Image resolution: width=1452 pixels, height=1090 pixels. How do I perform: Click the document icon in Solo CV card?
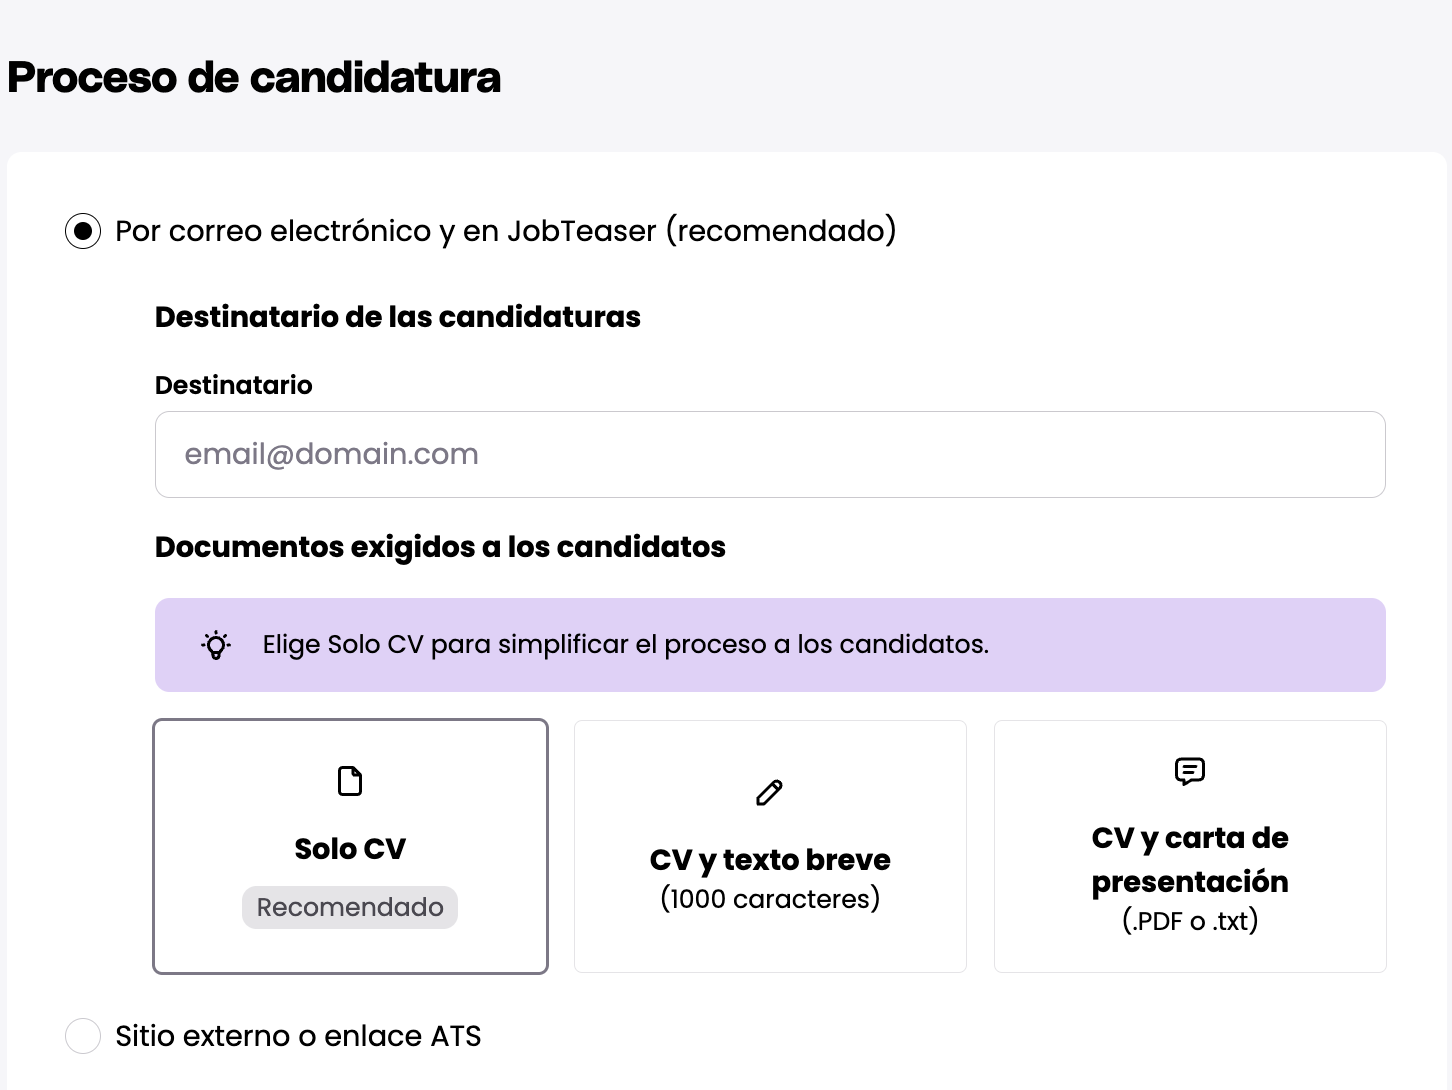[350, 781]
